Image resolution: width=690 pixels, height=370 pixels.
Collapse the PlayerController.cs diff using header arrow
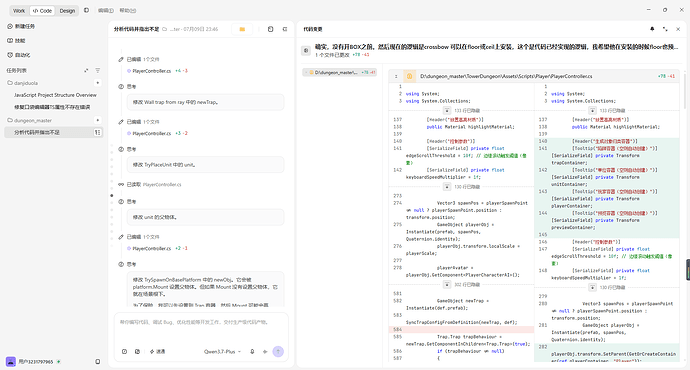click(x=396, y=76)
